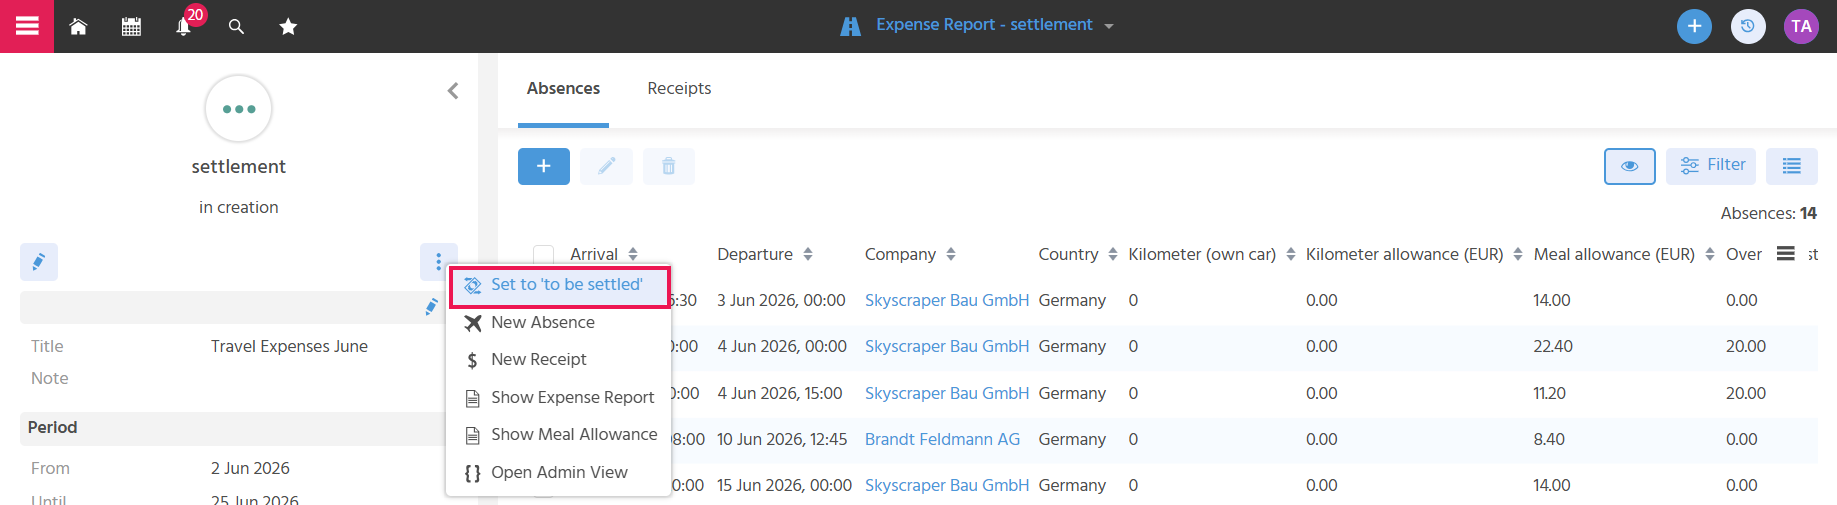Select Open Admin View menu item

pos(558,473)
